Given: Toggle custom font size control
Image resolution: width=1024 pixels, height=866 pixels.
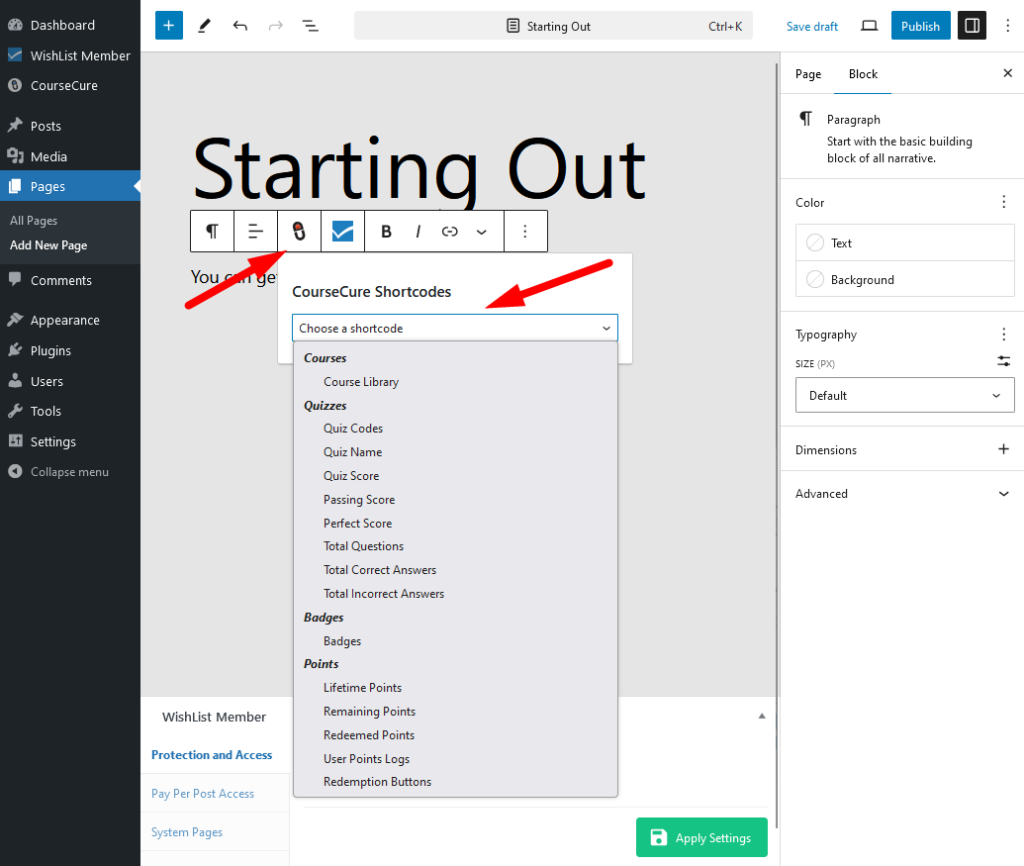Looking at the screenshot, I should pyautogui.click(x=1004, y=361).
